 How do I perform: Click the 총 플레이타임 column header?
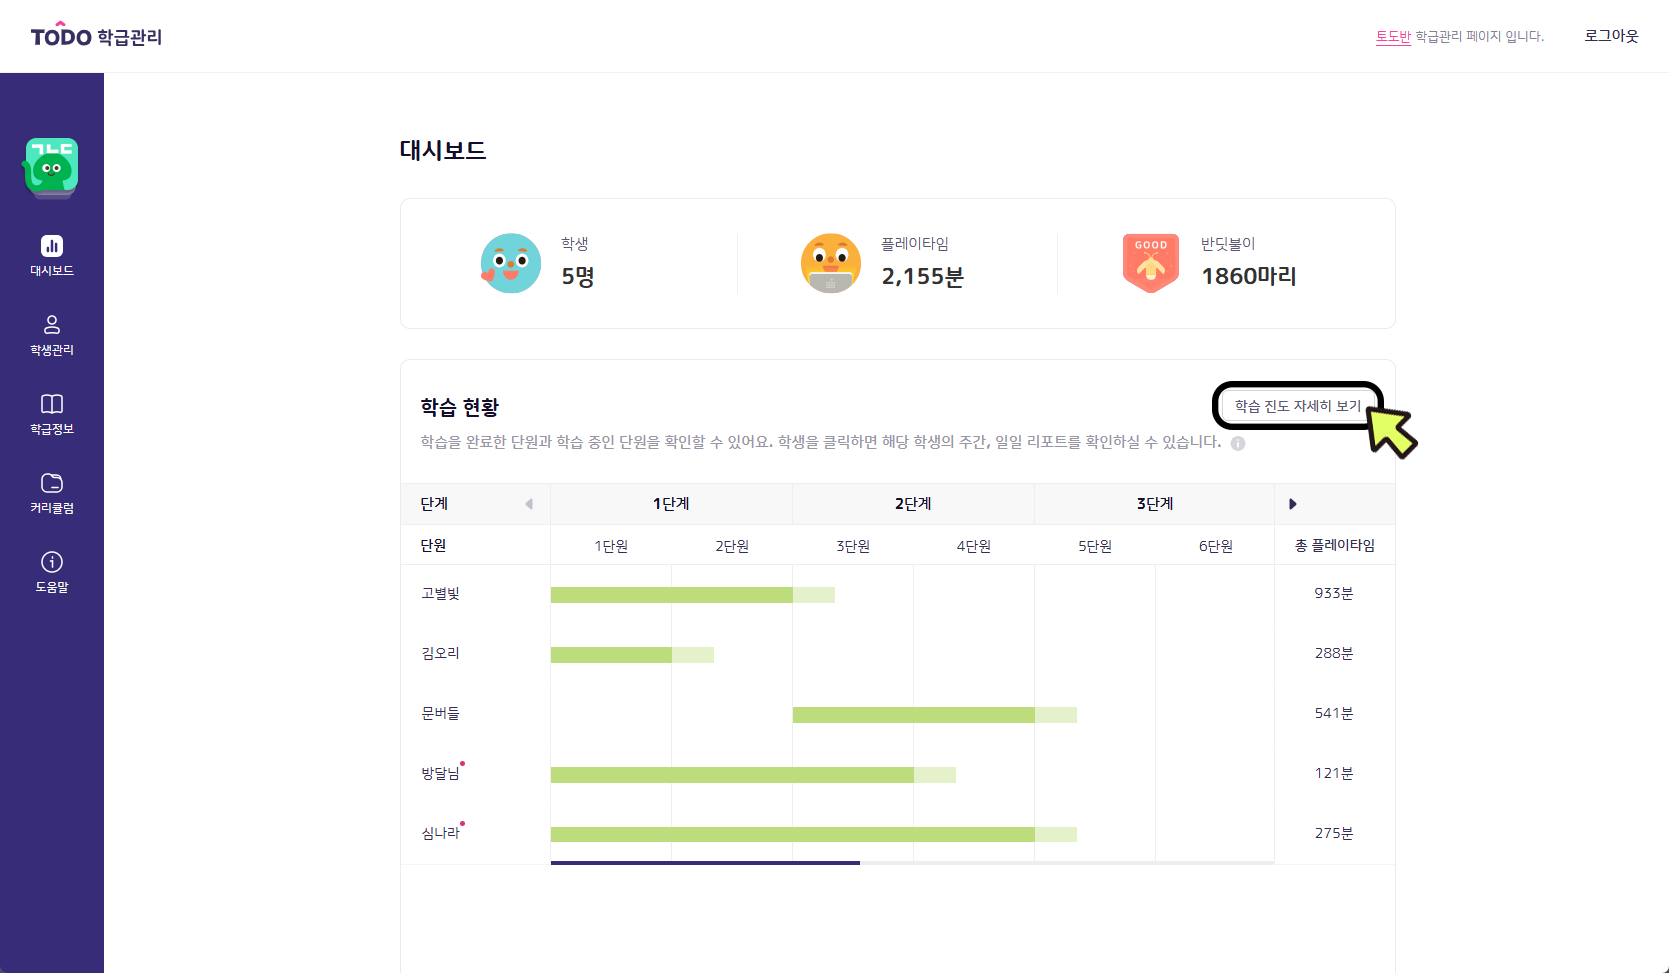click(x=1335, y=545)
